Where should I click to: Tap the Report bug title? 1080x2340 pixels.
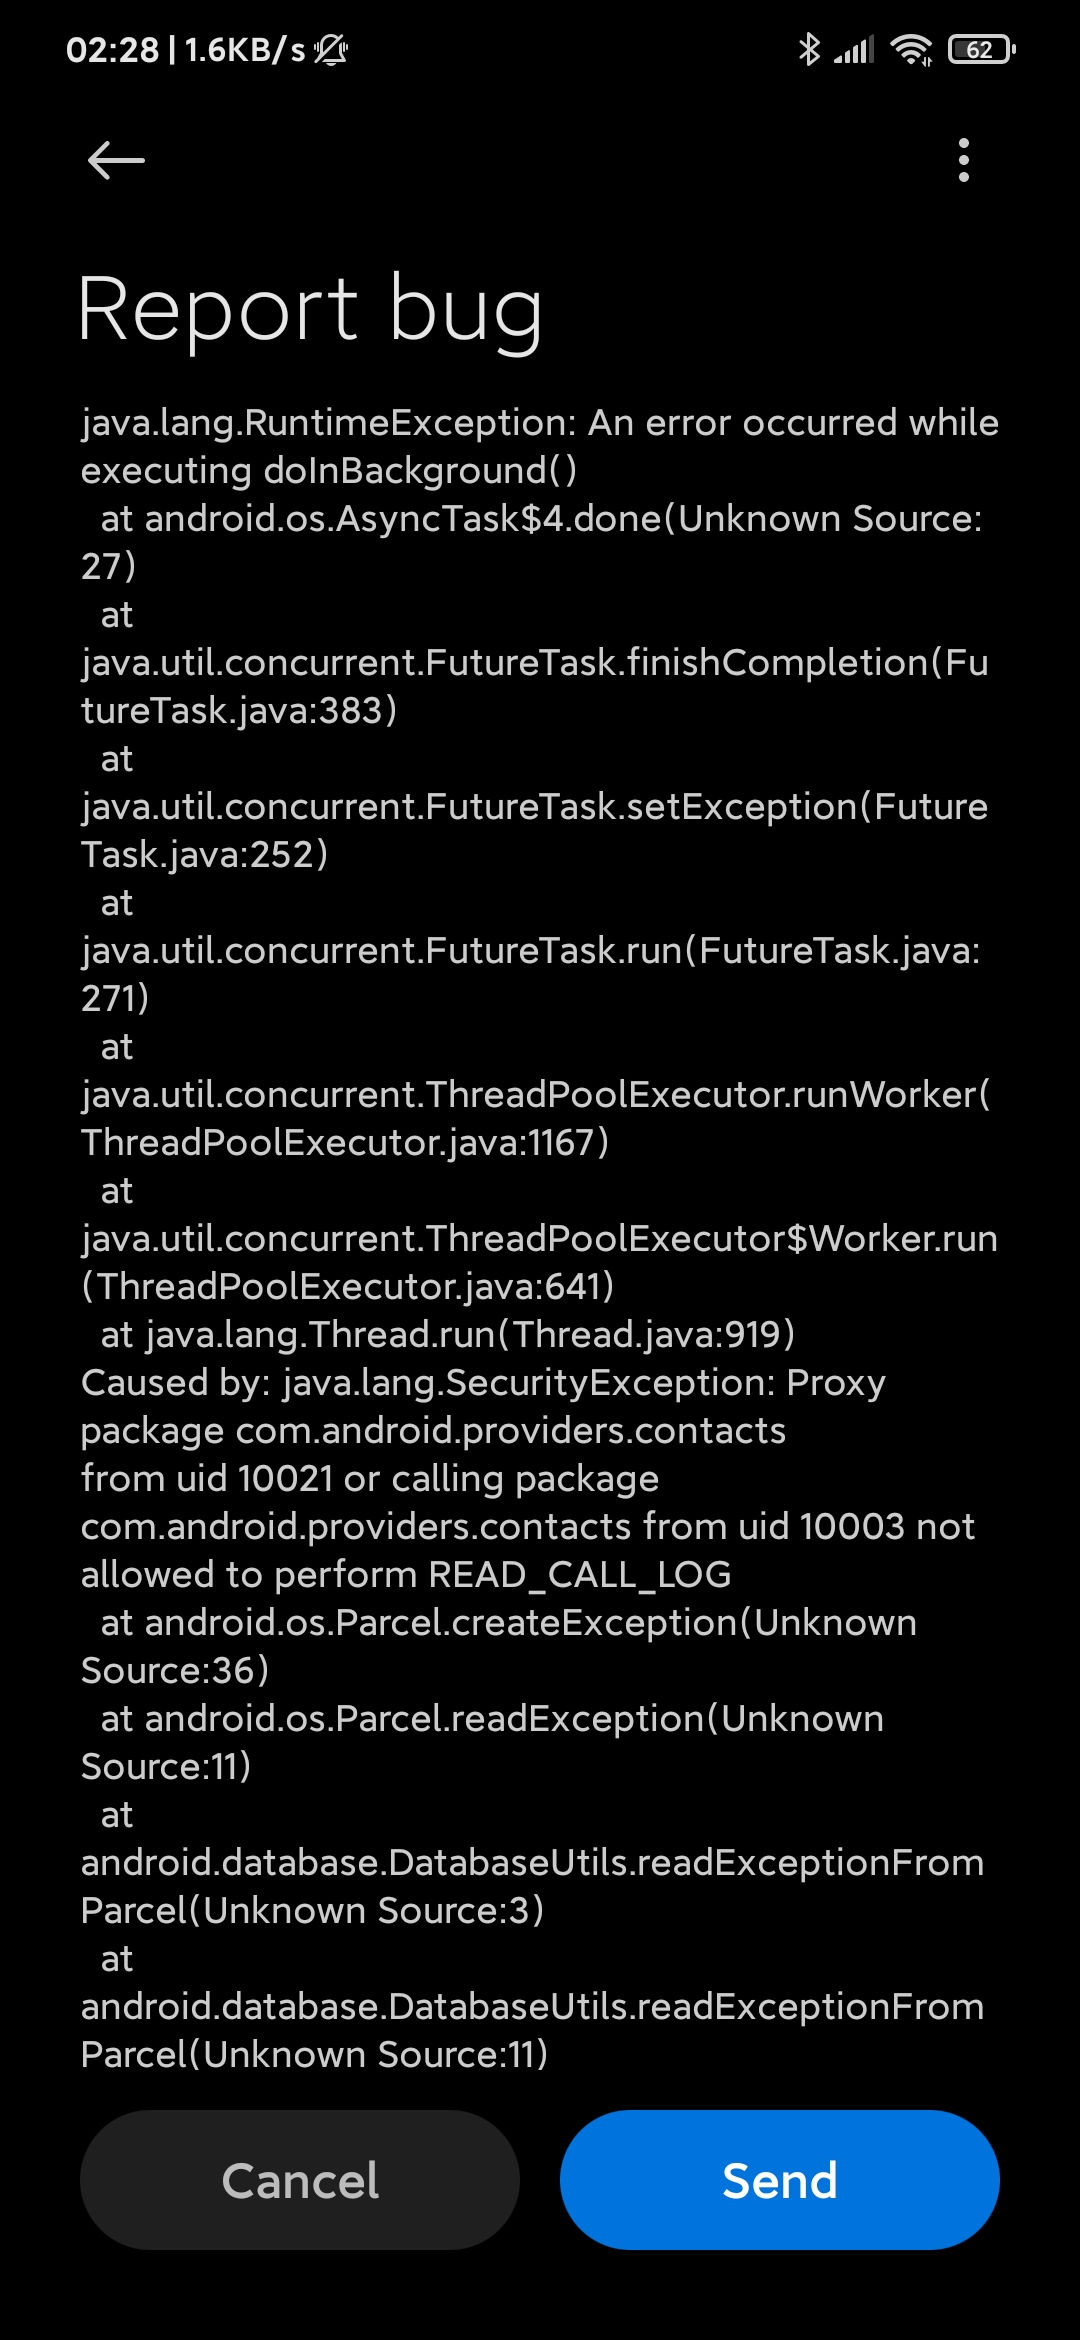[x=310, y=309]
